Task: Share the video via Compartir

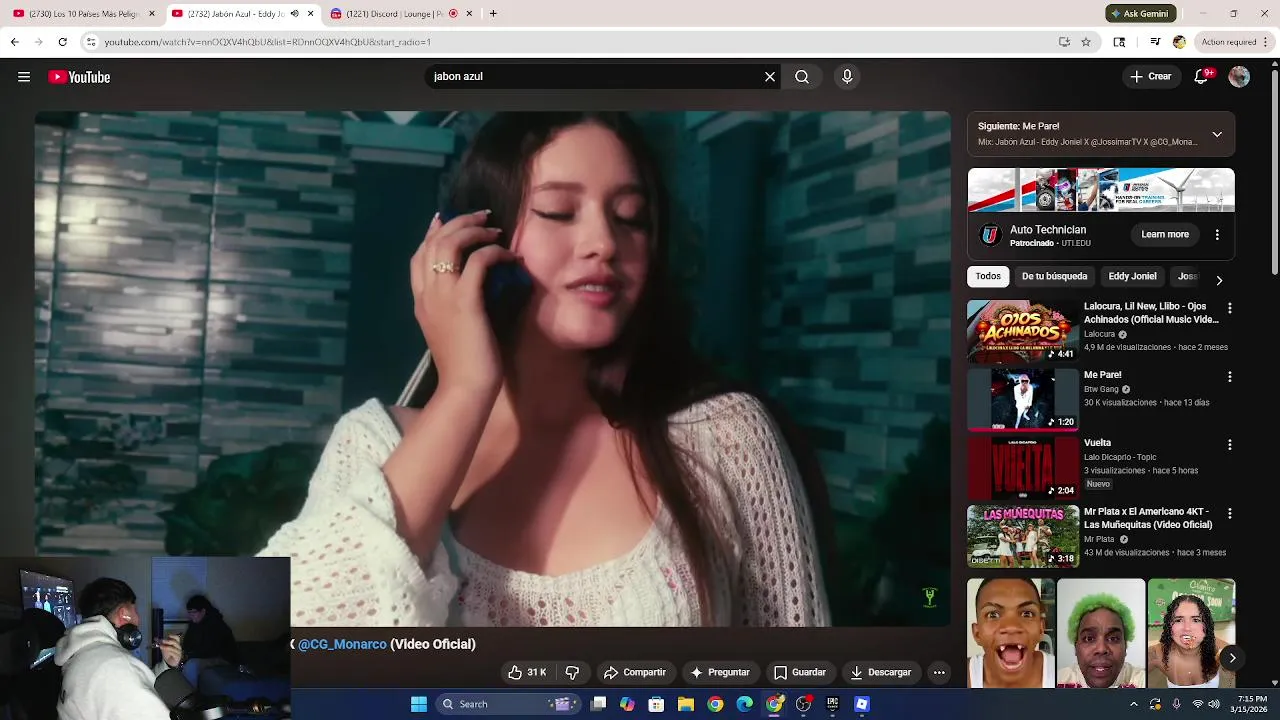Action: (x=635, y=672)
